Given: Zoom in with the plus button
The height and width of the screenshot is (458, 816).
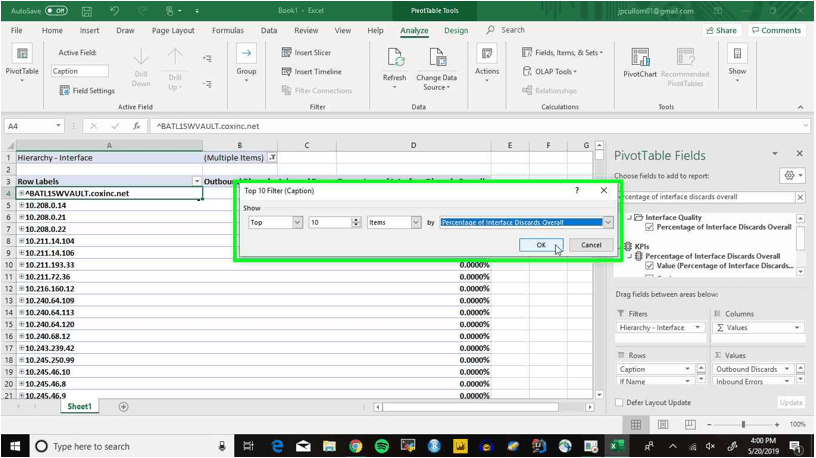Looking at the screenshot, I should [777, 425].
